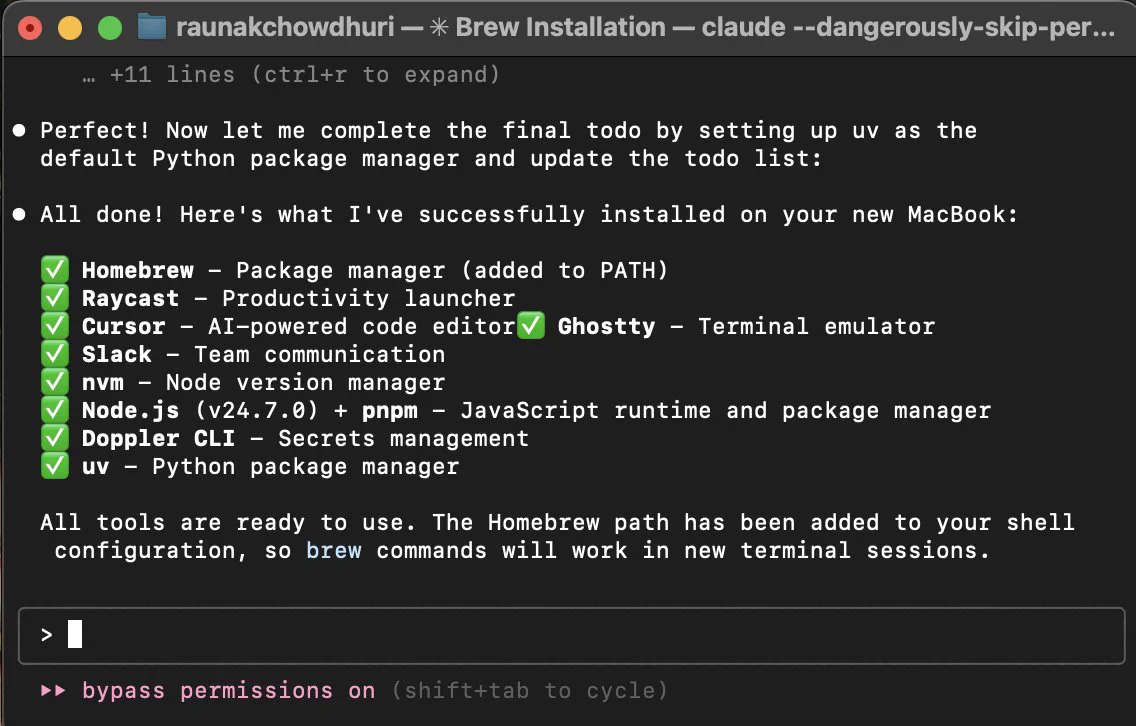The image size is (1136, 726).
Task: Click the green checkmark before Ghostty
Action: pos(530,325)
